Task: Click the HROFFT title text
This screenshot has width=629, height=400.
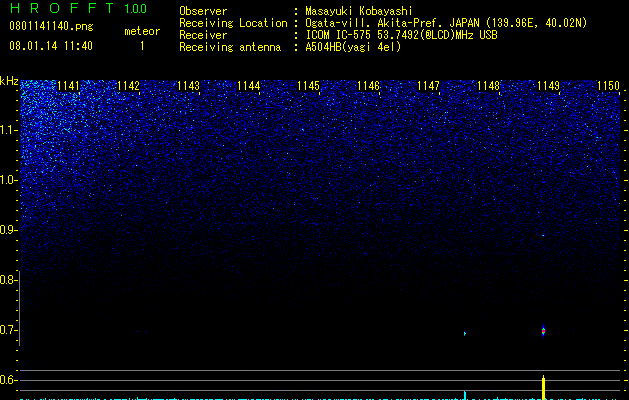Action: point(62,8)
